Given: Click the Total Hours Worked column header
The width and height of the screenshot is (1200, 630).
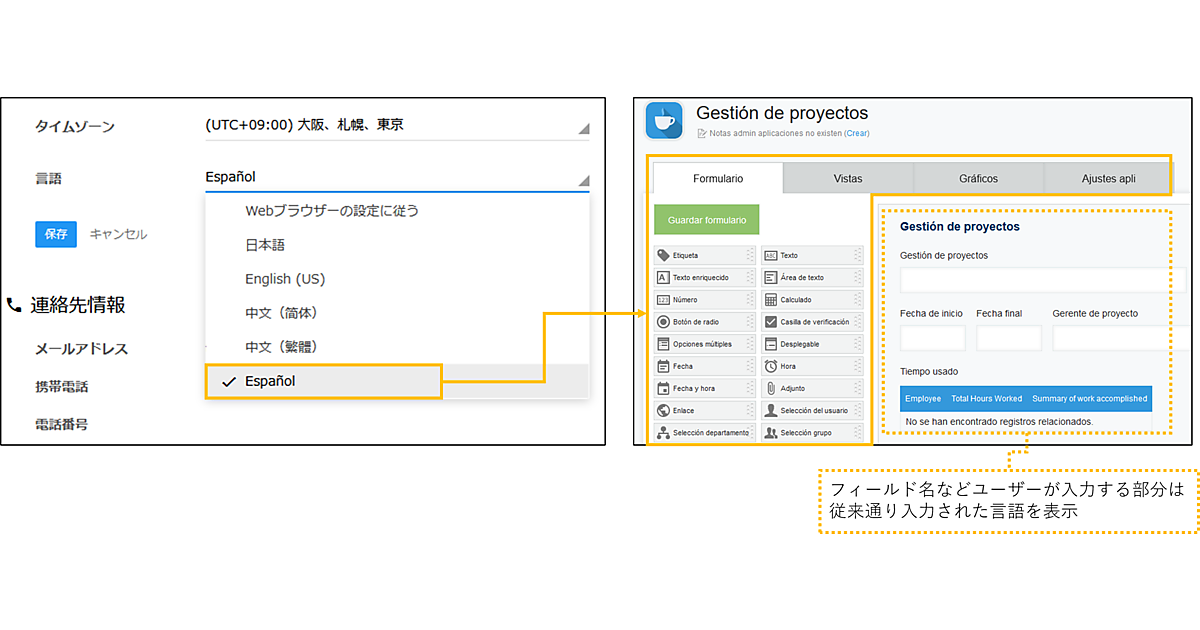Looking at the screenshot, I should pyautogui.click(x=986, y=399).
